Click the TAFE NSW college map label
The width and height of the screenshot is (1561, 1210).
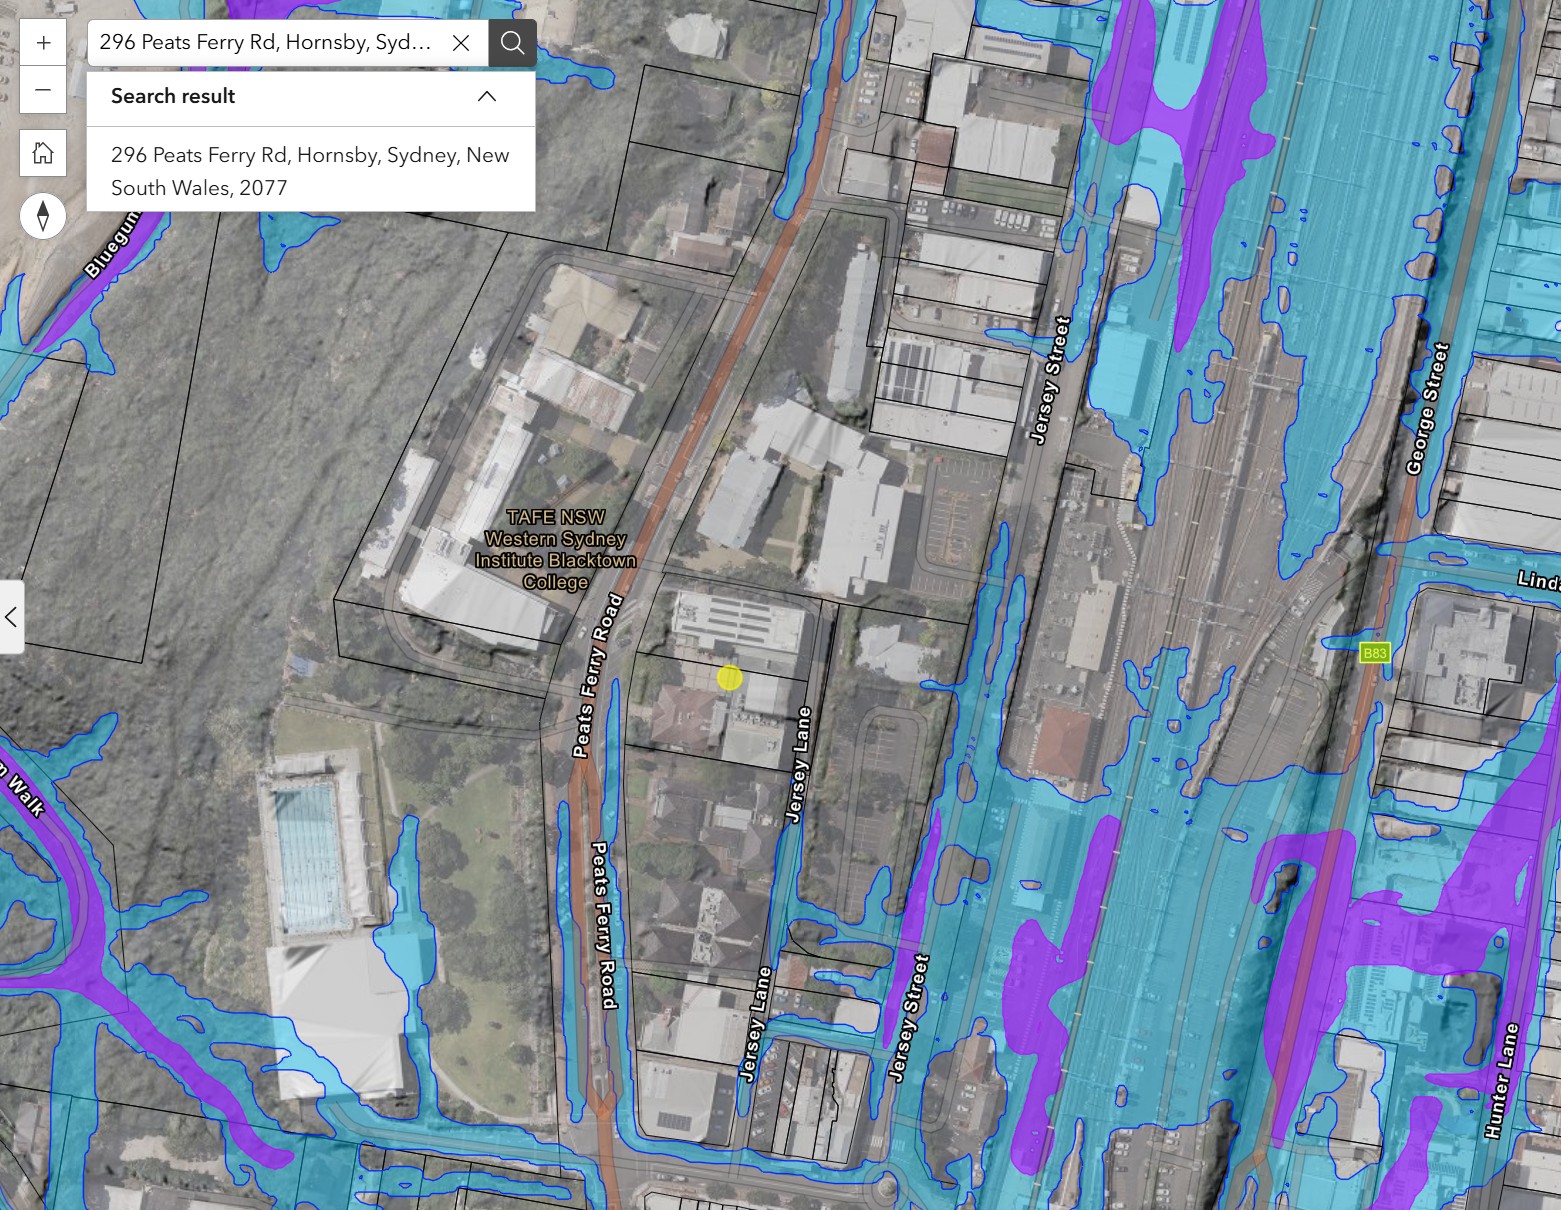[x=555, y=549]
